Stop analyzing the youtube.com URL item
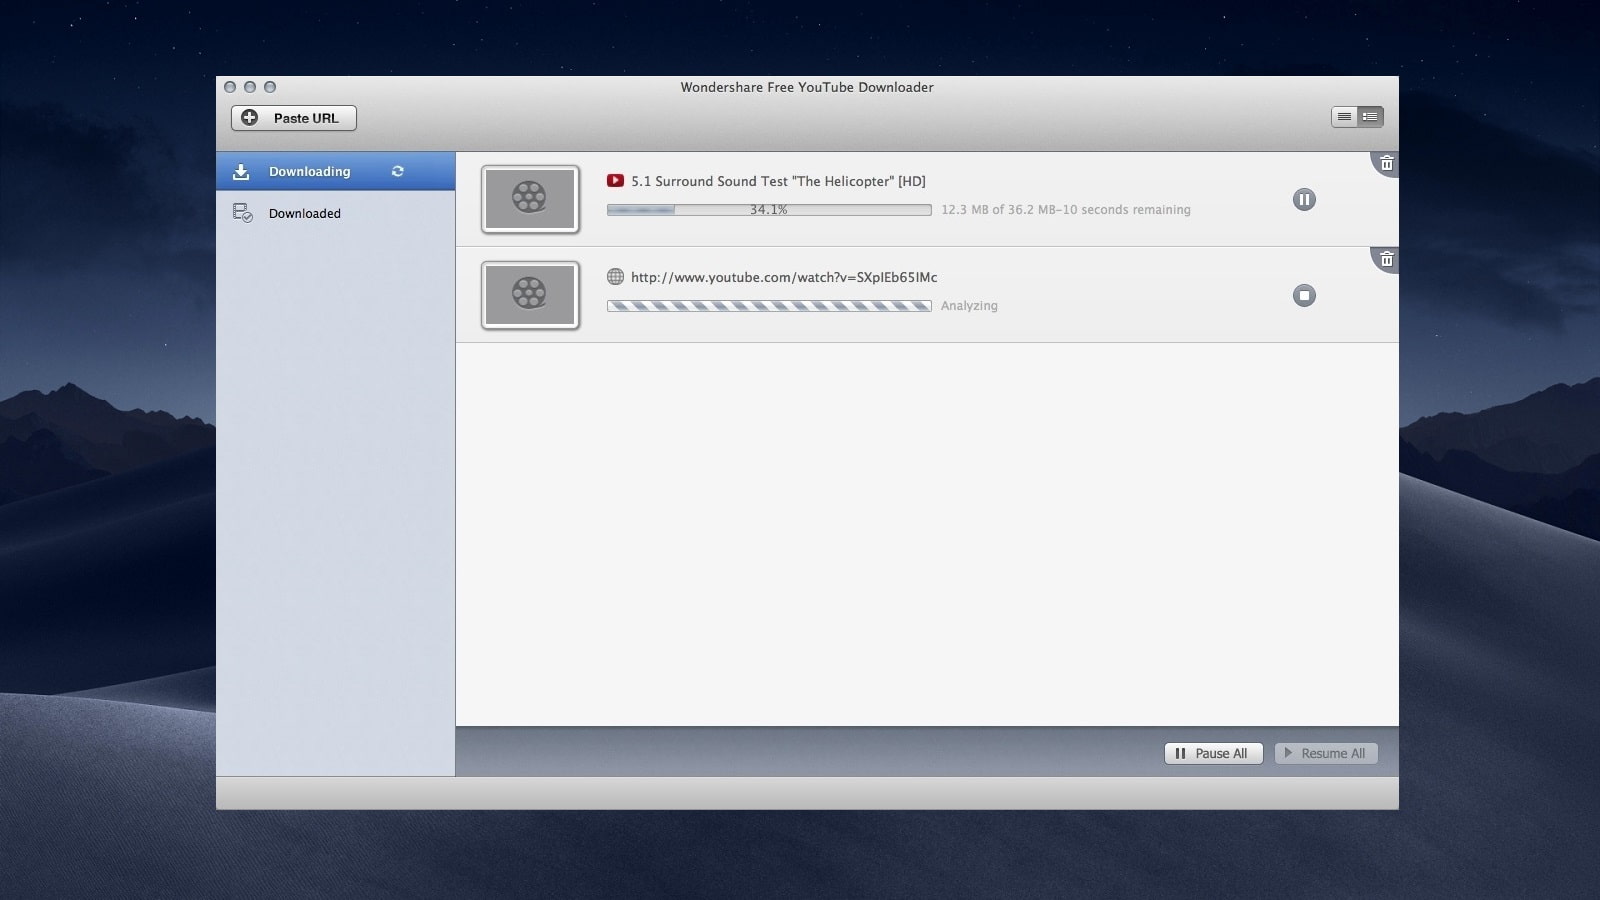 coord(1304,295)
